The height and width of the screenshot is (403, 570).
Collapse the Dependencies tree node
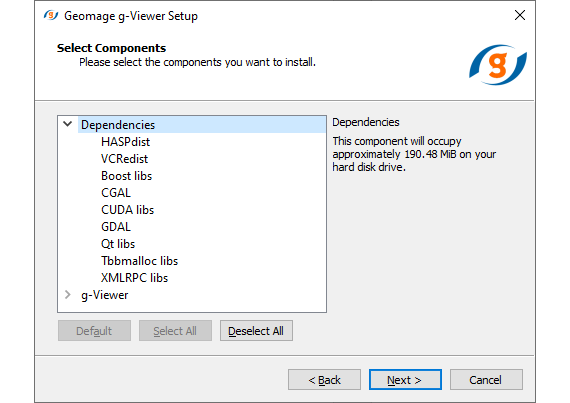pyautogui.click(x=68, y=124)
